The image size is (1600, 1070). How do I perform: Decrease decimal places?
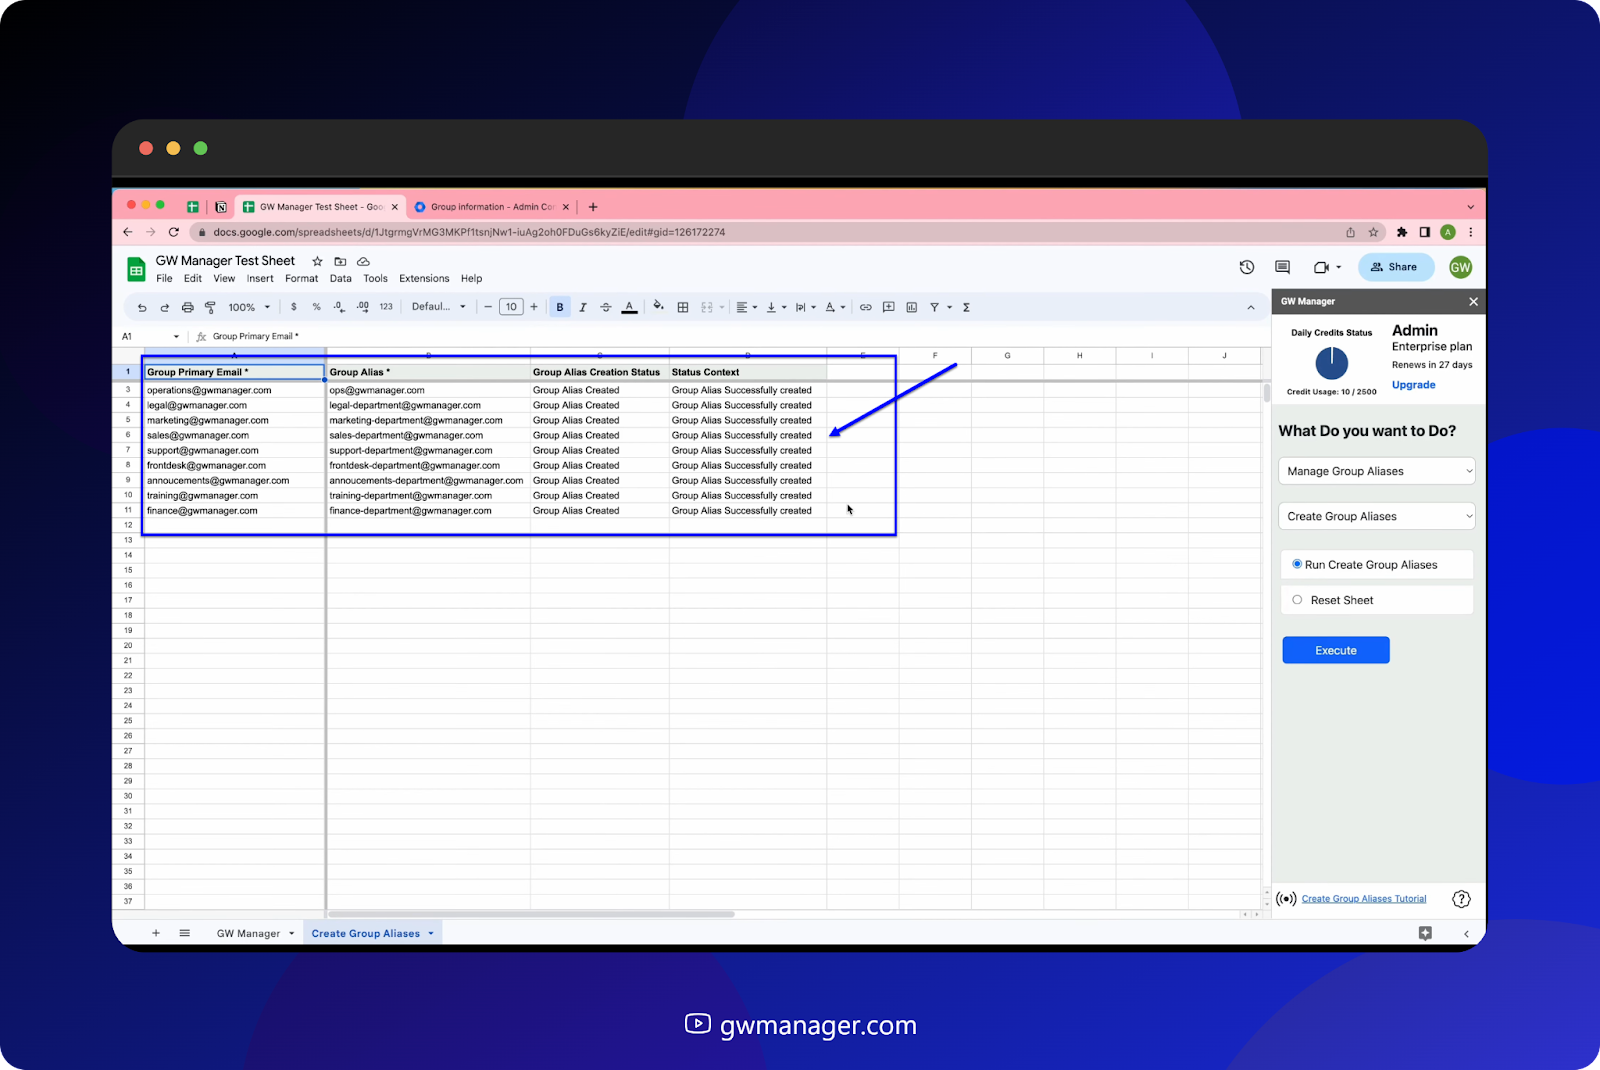(339, 307)
